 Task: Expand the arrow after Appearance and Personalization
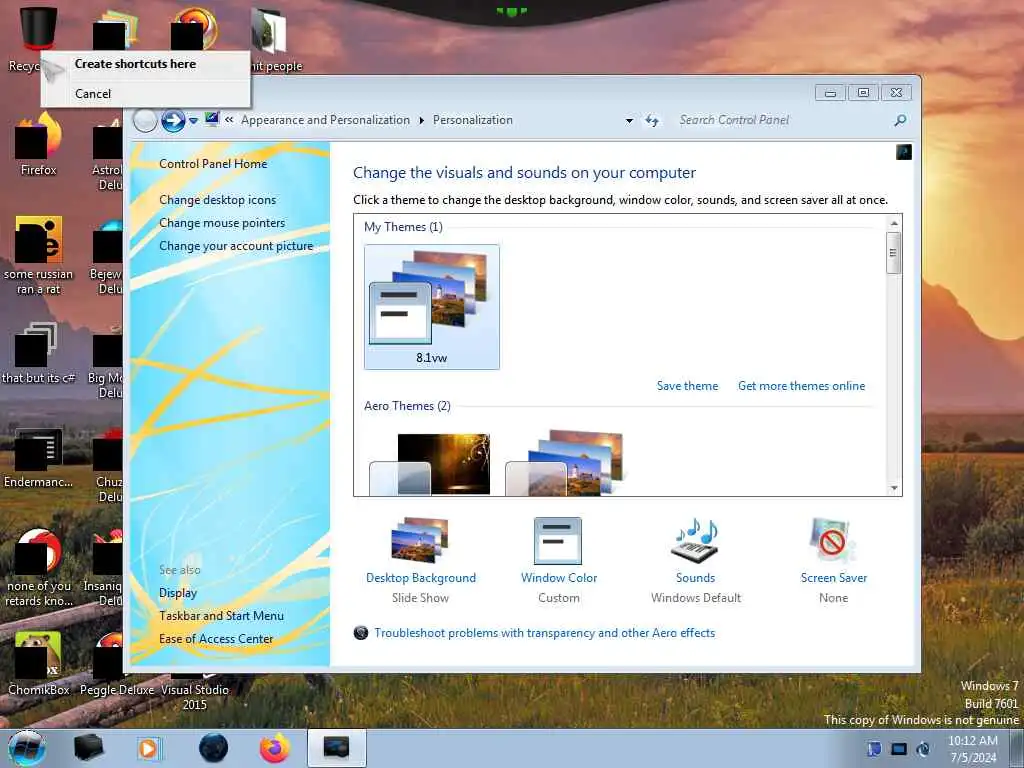(421, 120)
